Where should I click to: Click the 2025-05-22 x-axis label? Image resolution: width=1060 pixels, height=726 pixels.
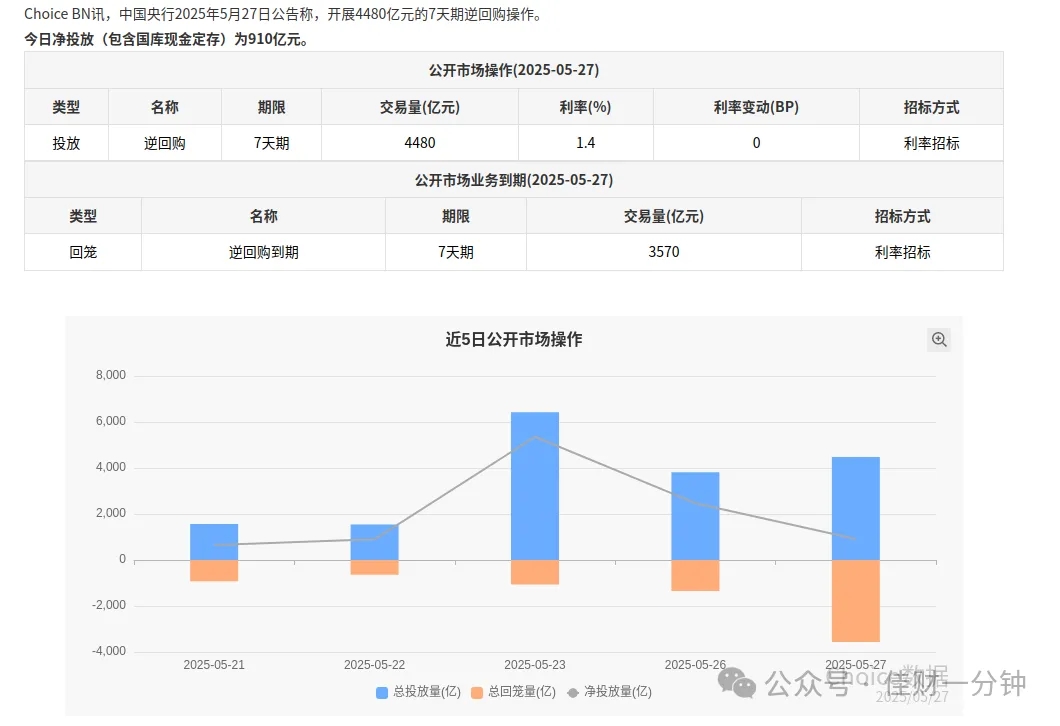tap(375, 664)
